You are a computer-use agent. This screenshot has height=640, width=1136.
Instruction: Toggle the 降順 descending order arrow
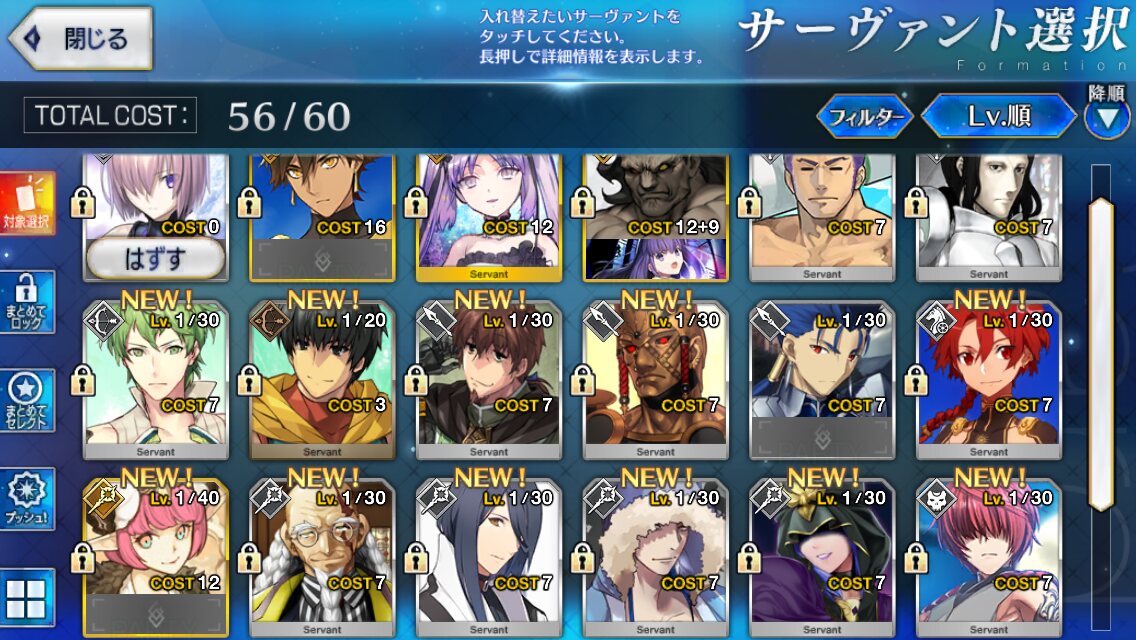[x=1106, y=117]
